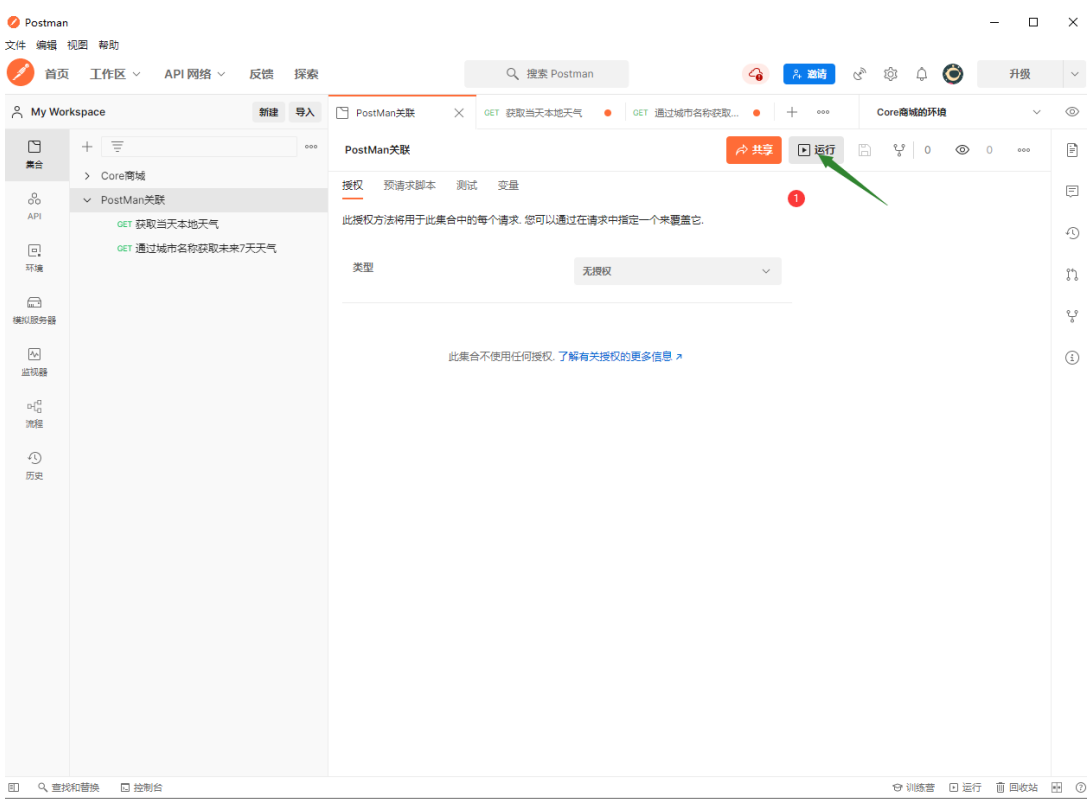Open the Flows (流程) sidebar panel
This screenshot has height=799, width=1091.
(34, 414)
